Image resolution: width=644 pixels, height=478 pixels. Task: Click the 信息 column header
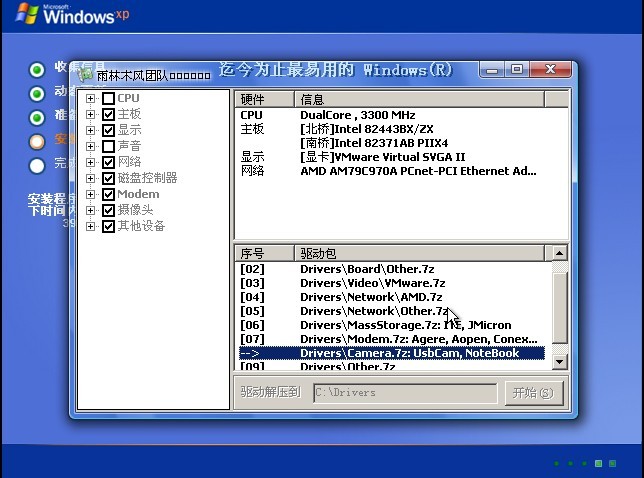tap(419, 99)
